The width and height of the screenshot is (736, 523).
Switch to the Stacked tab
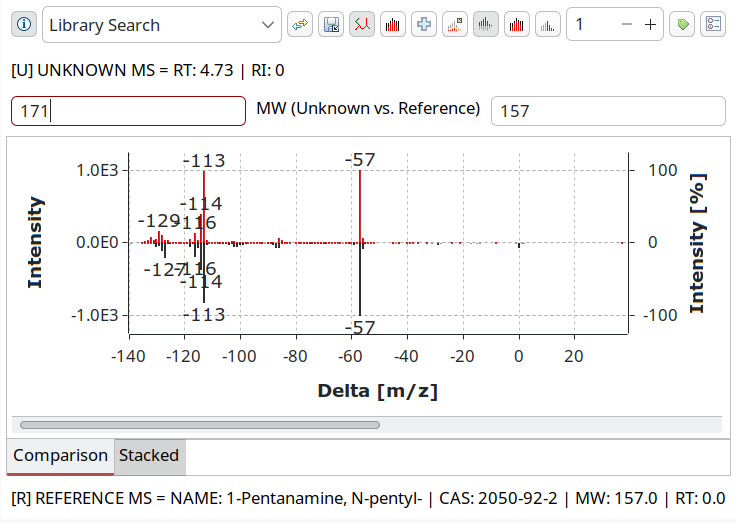[x=149, y=456]
